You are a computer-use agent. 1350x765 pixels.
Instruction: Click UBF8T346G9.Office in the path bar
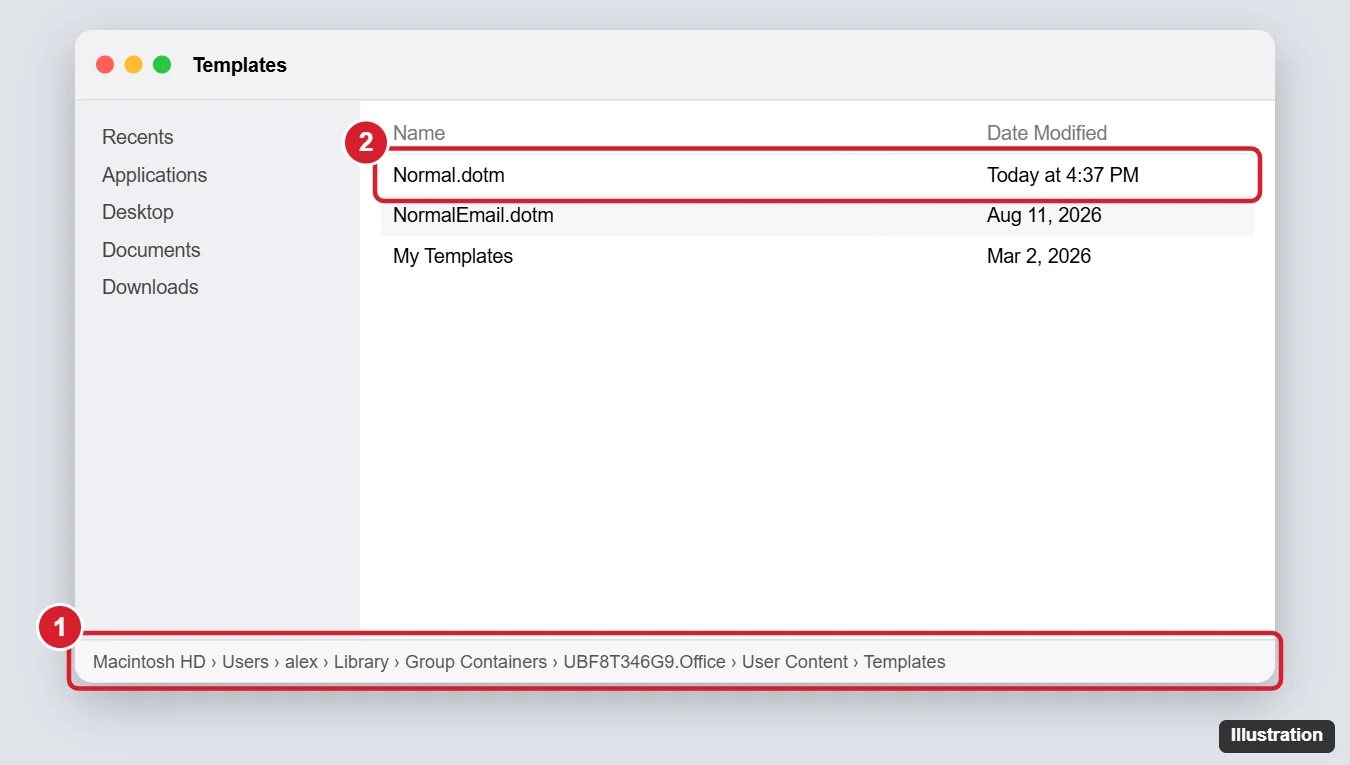[x=644, y=662]
